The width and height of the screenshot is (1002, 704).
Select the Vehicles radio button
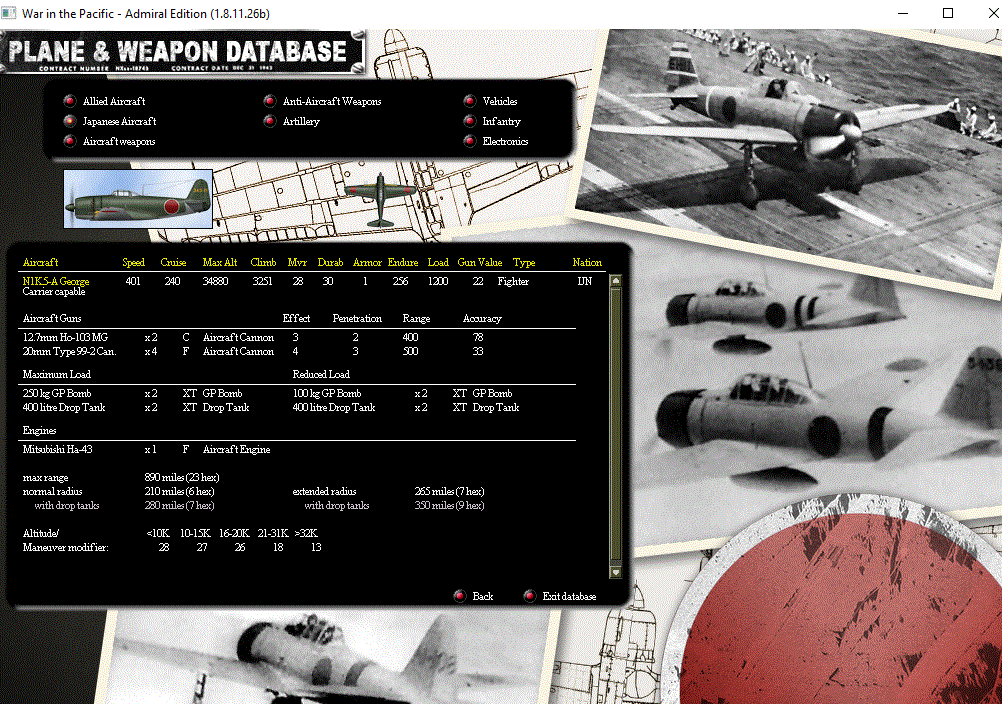click(x=470, y=101)
